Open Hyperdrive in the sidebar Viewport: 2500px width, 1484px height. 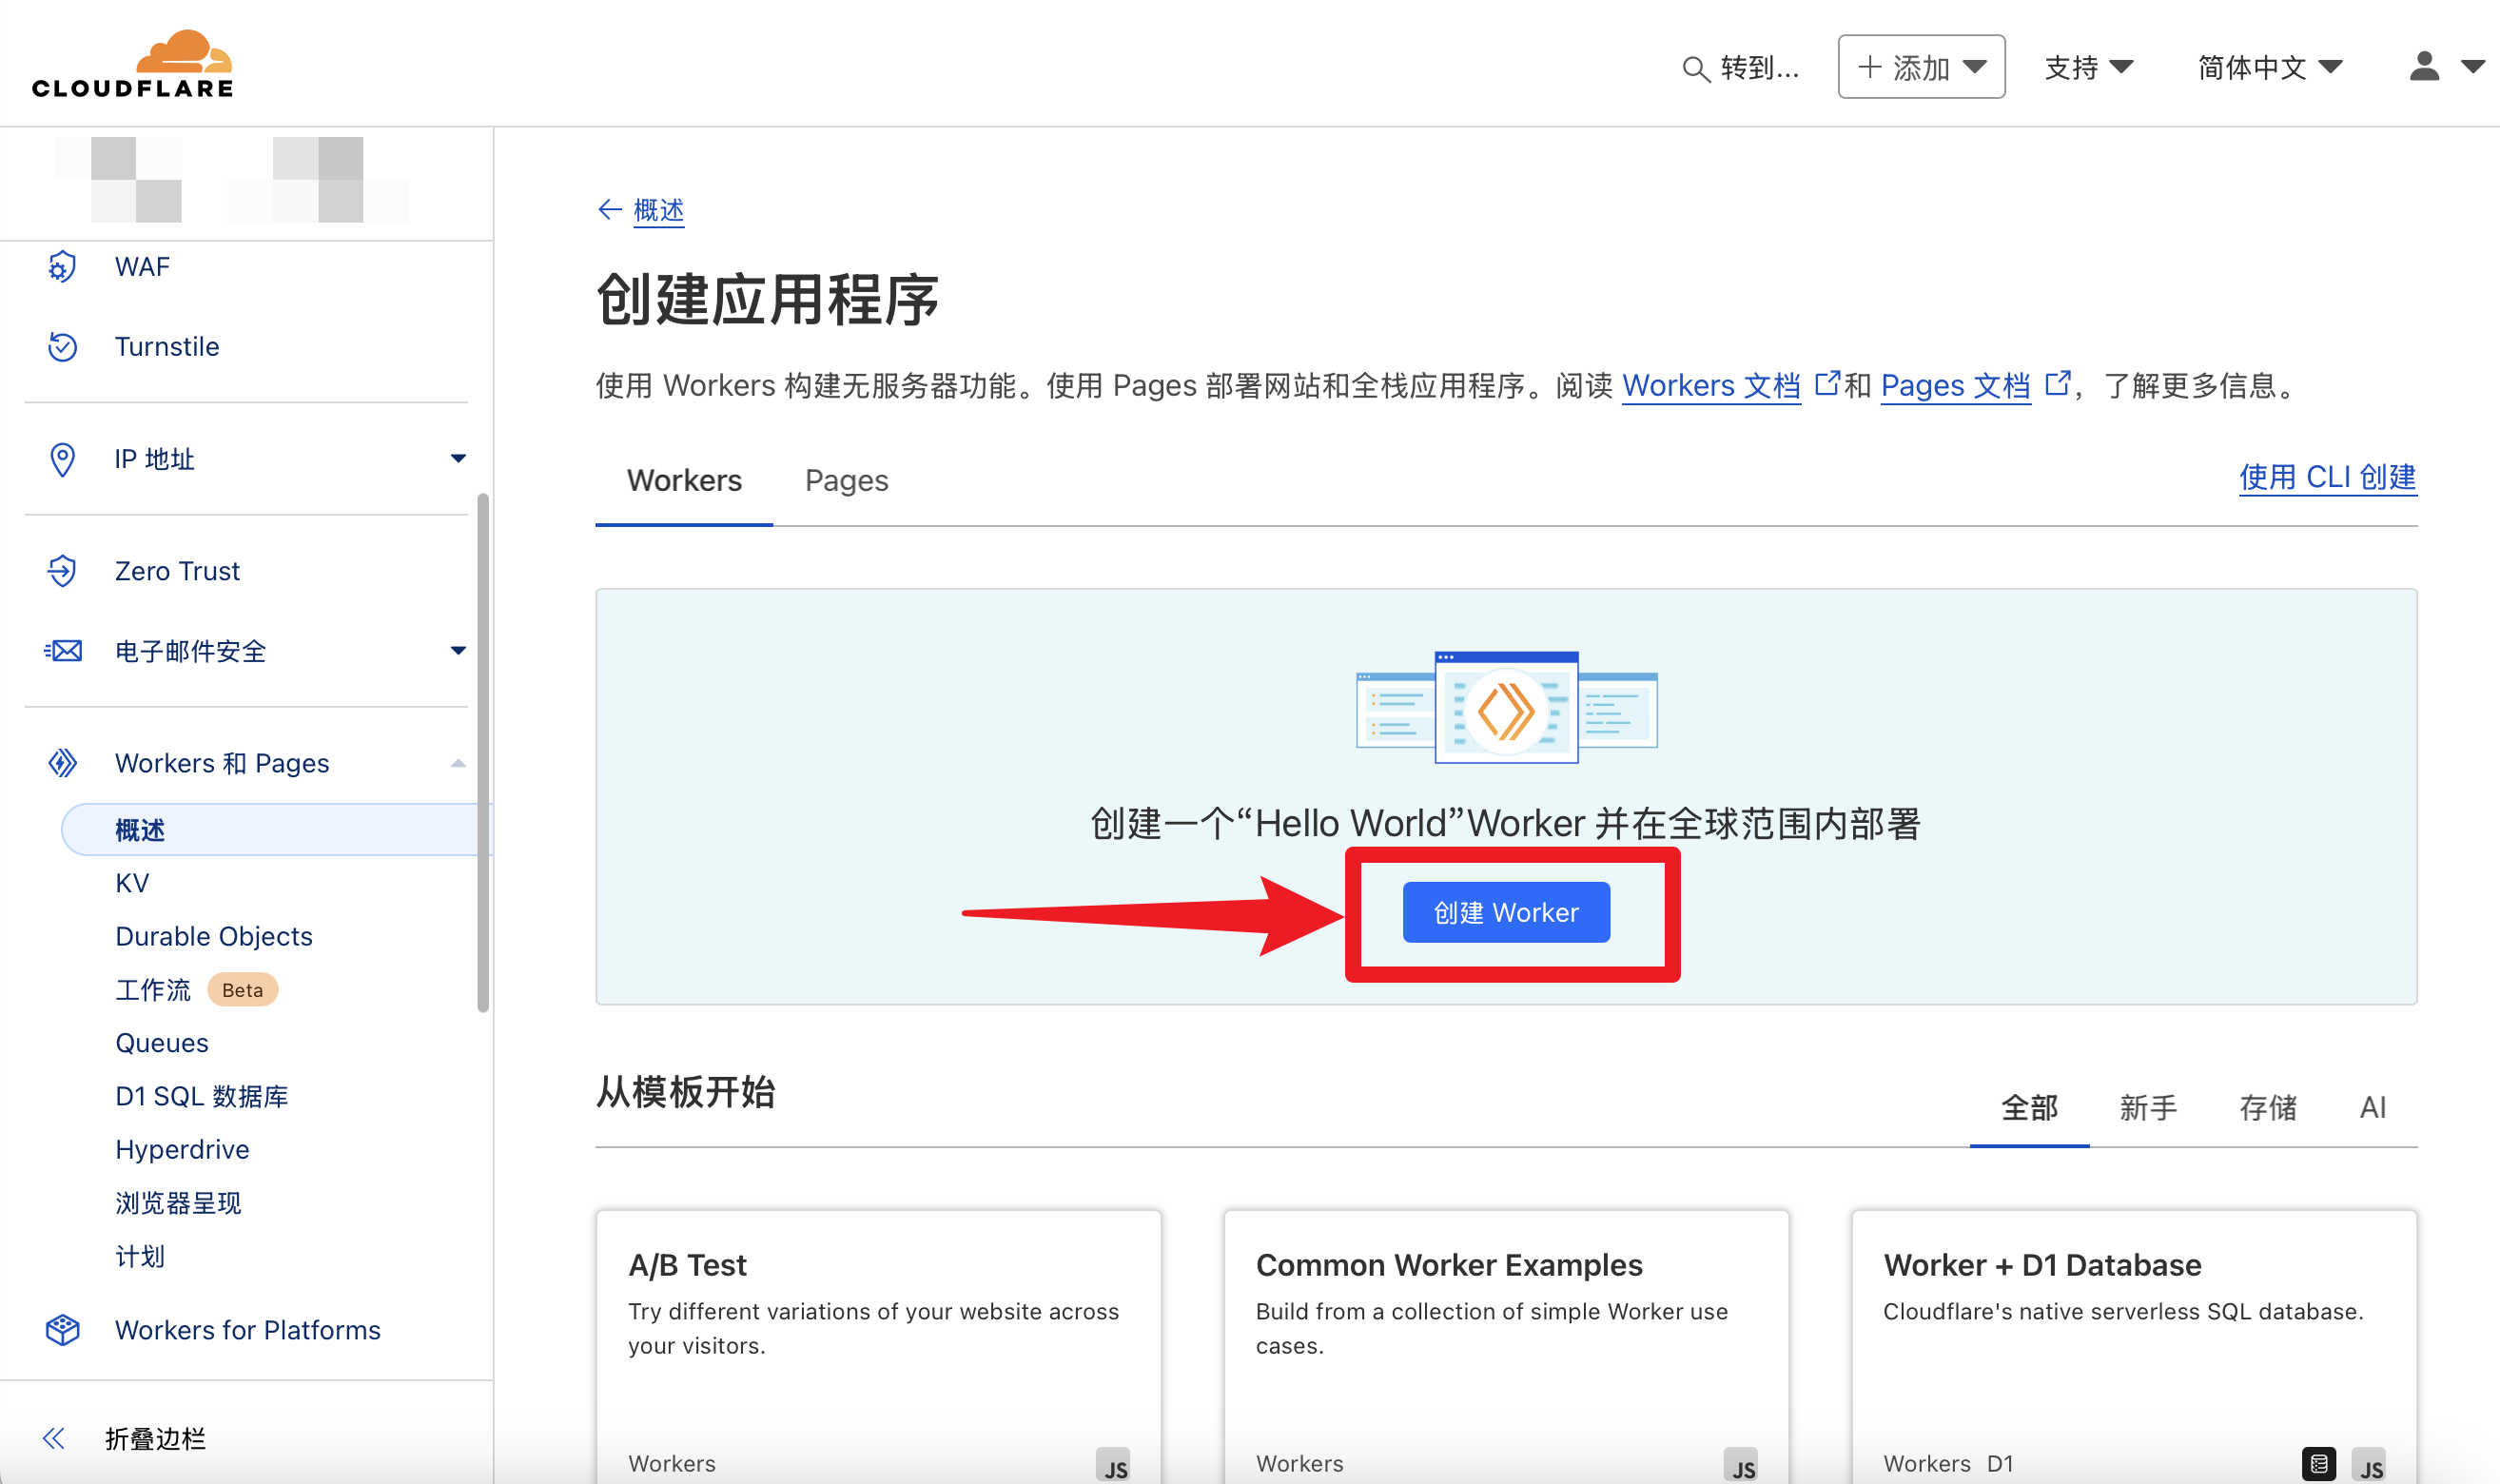coord(182,1149)
